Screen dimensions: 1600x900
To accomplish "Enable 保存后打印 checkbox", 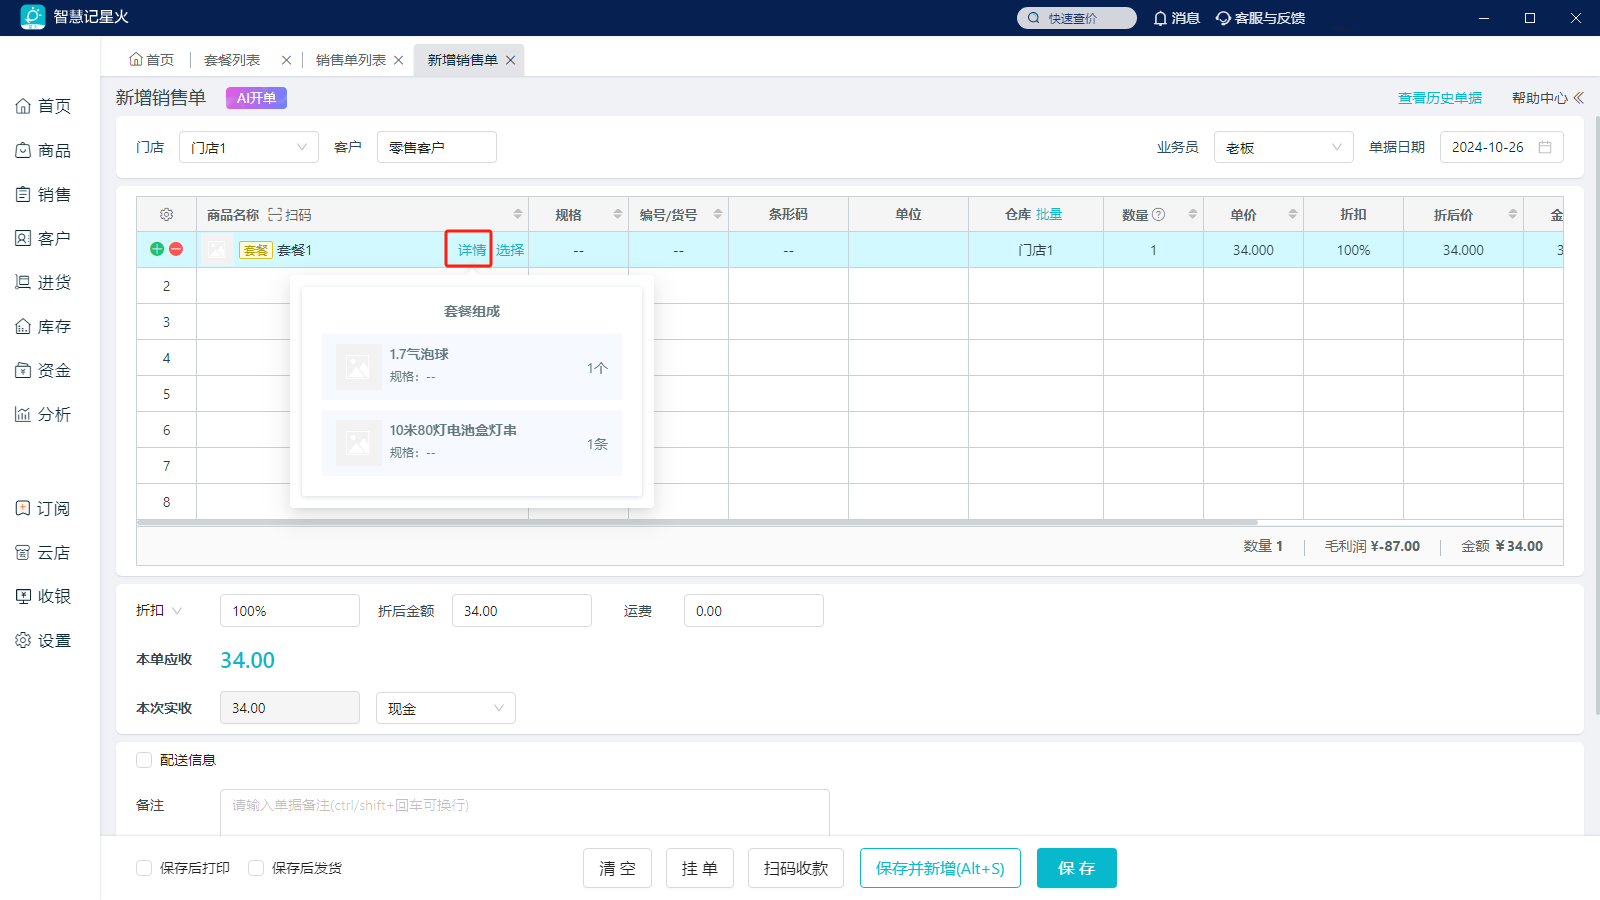I will pos(144,868).
